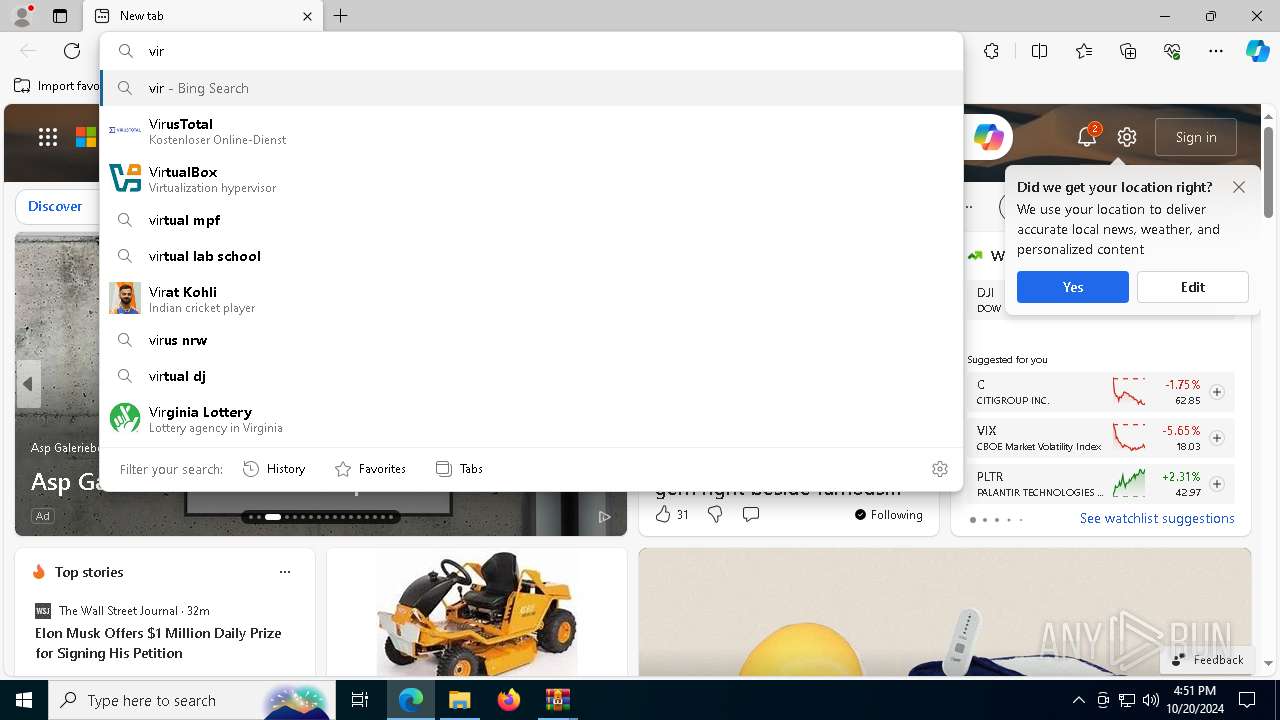
Task: Click the Microsoft logo on page
Action: (87, 138)
